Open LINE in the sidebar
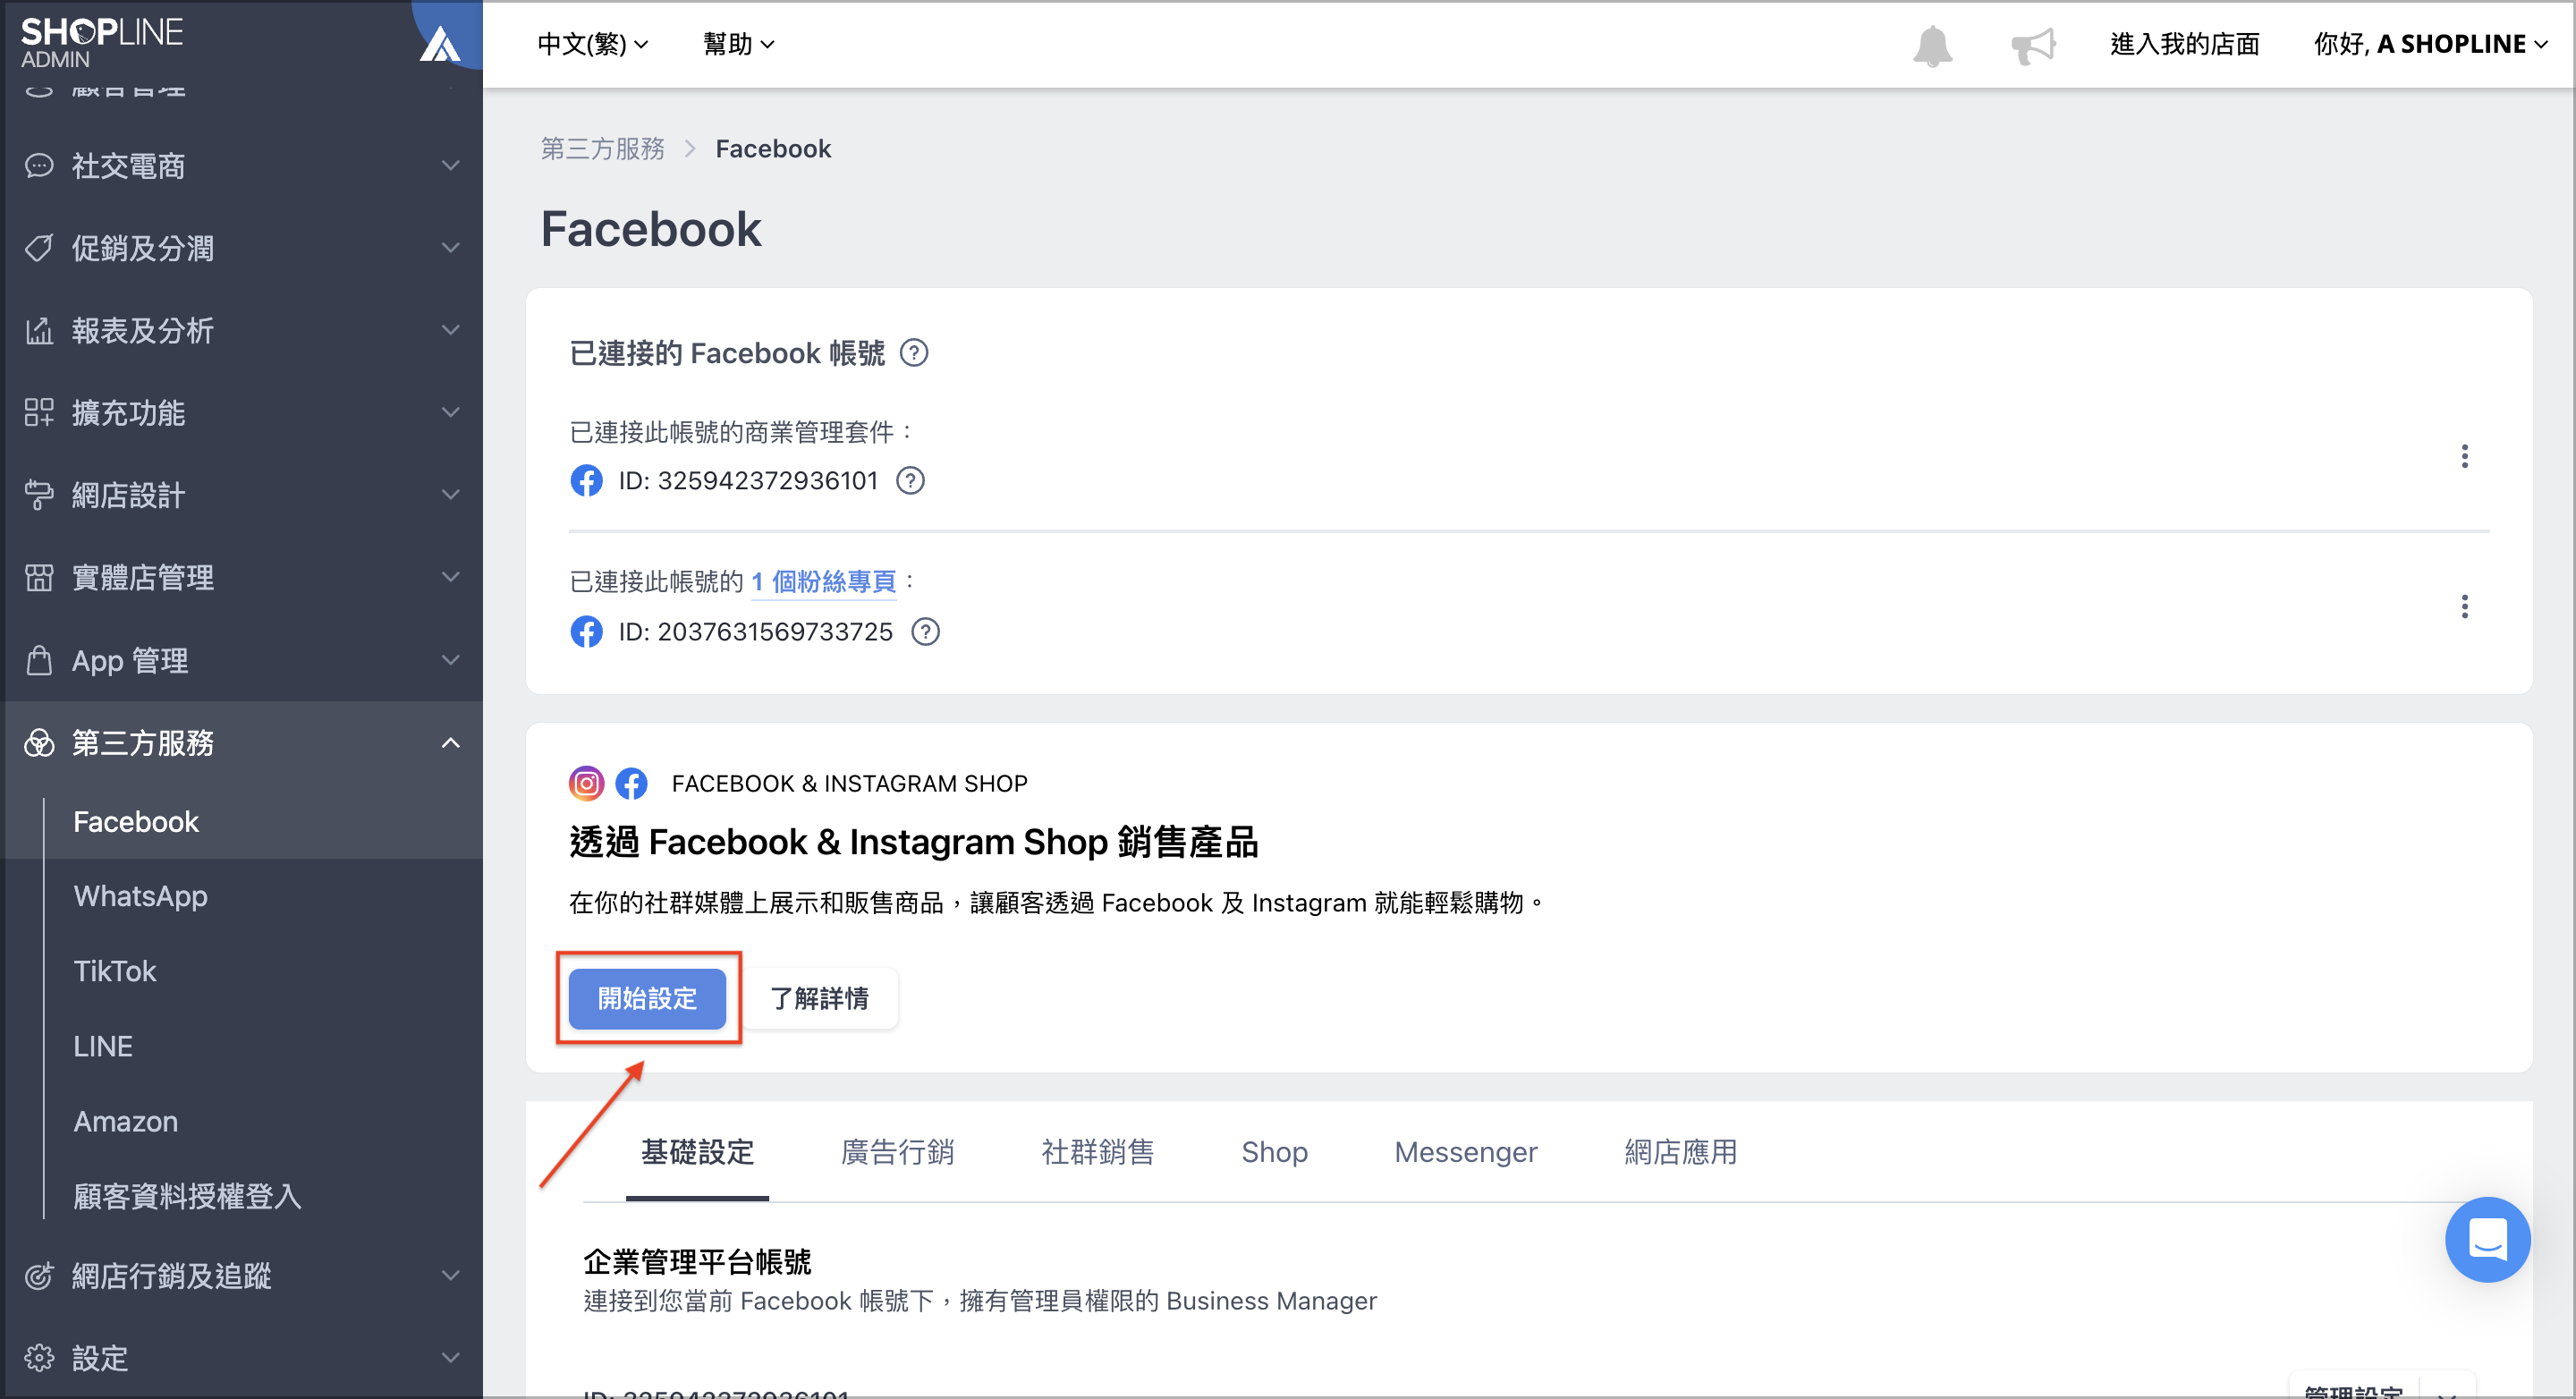Screen dimensions: 2576x1399 click(x=102, y=1046)
